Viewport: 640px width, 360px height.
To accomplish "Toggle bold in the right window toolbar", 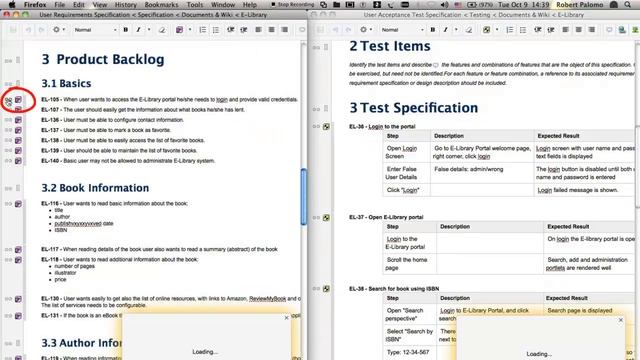I will pos(433,30).
